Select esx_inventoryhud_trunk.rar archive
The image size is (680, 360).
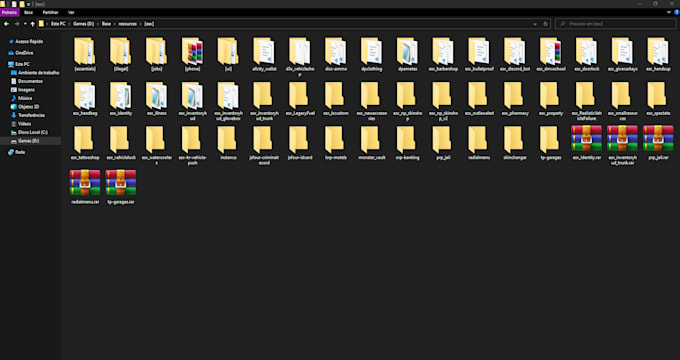622,145
